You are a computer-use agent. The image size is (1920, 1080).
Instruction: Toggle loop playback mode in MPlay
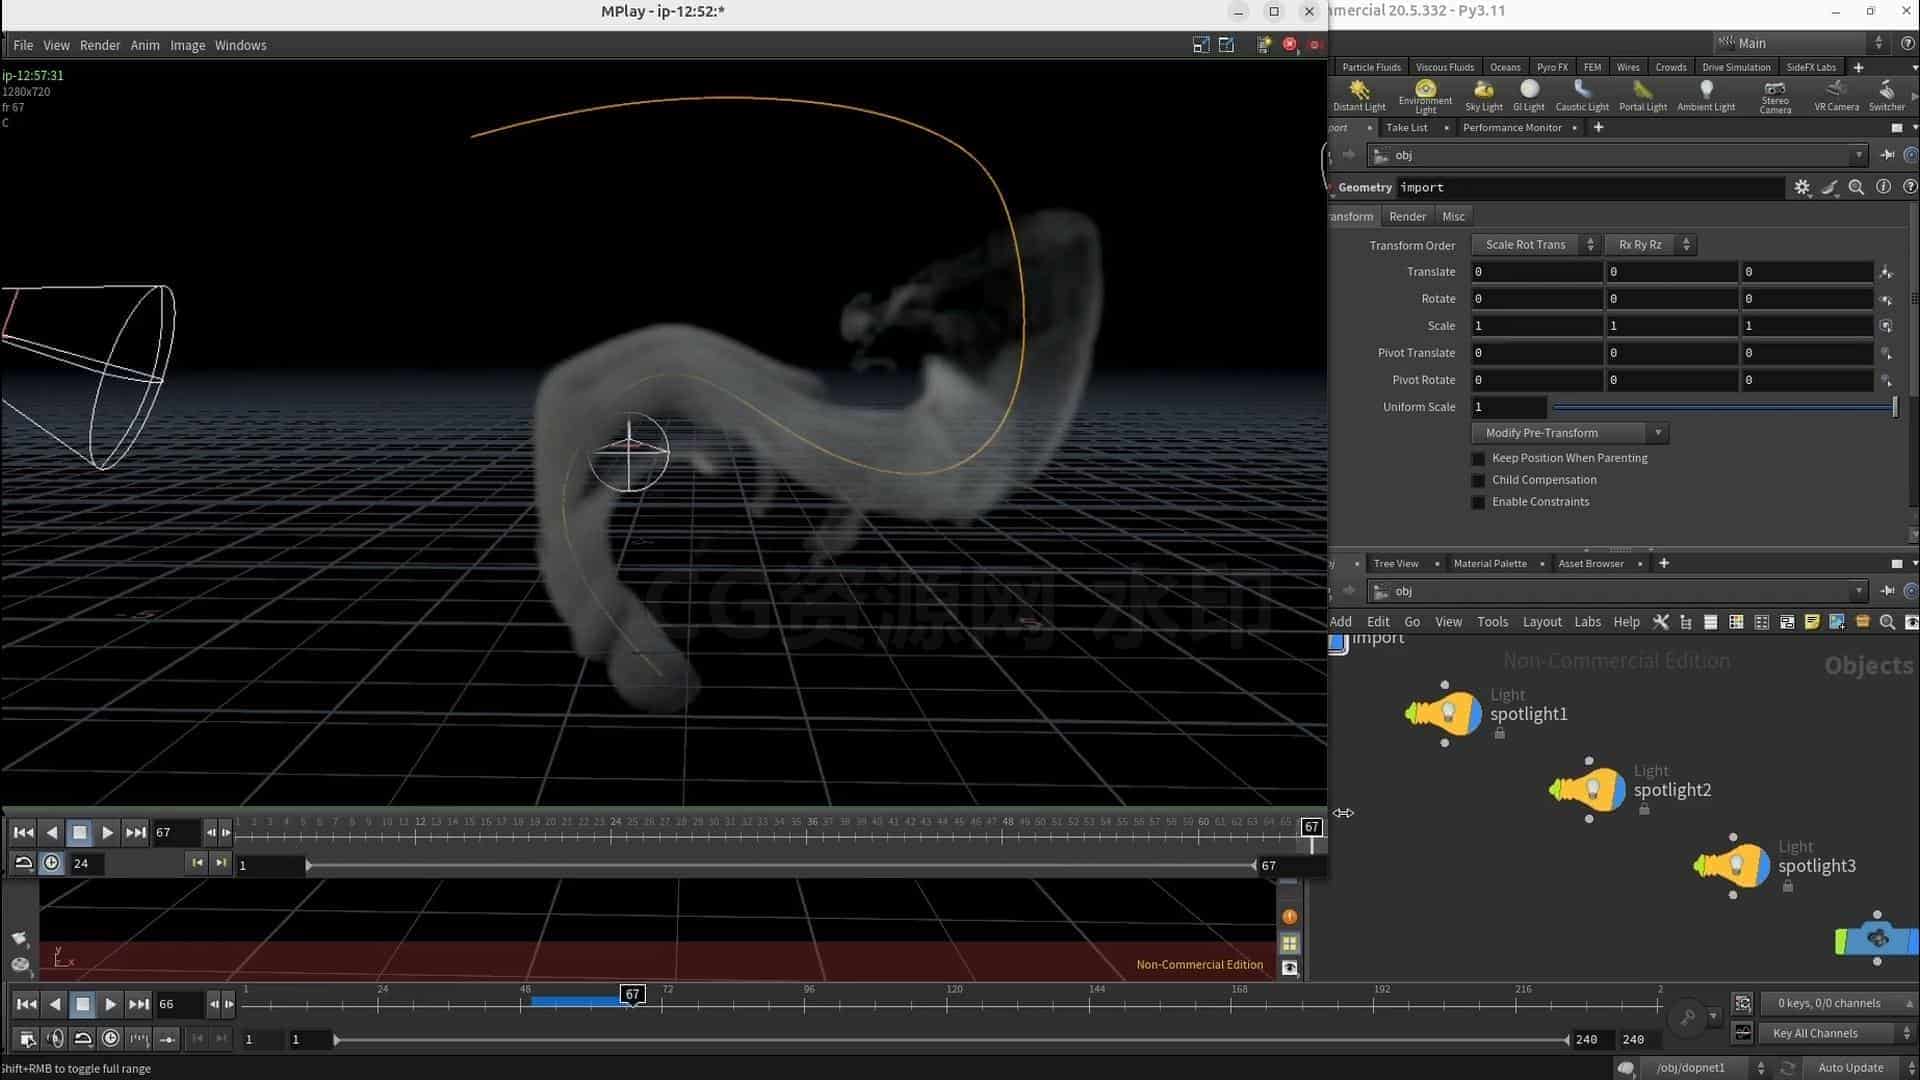pos(23,863)
